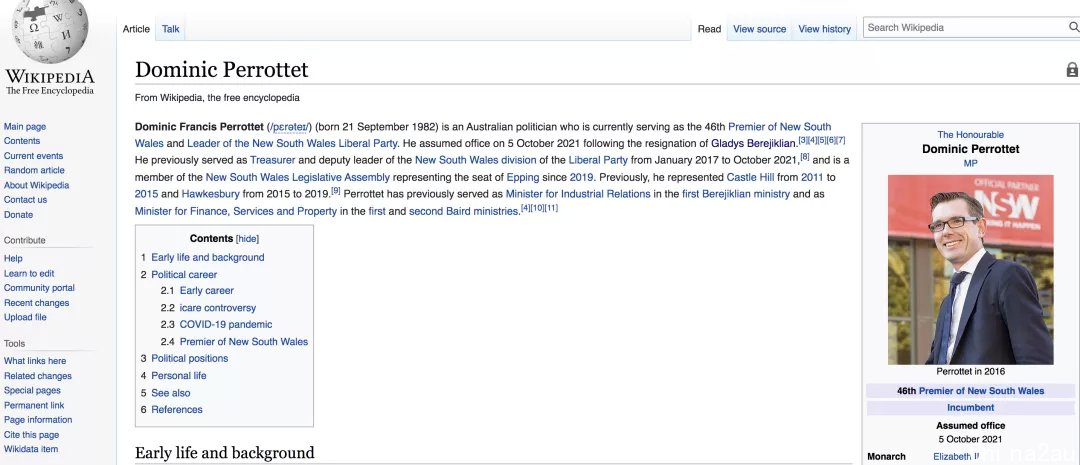Open the Castle Hill link
This screenshot has width=1080, height=465.
[750, 178]
